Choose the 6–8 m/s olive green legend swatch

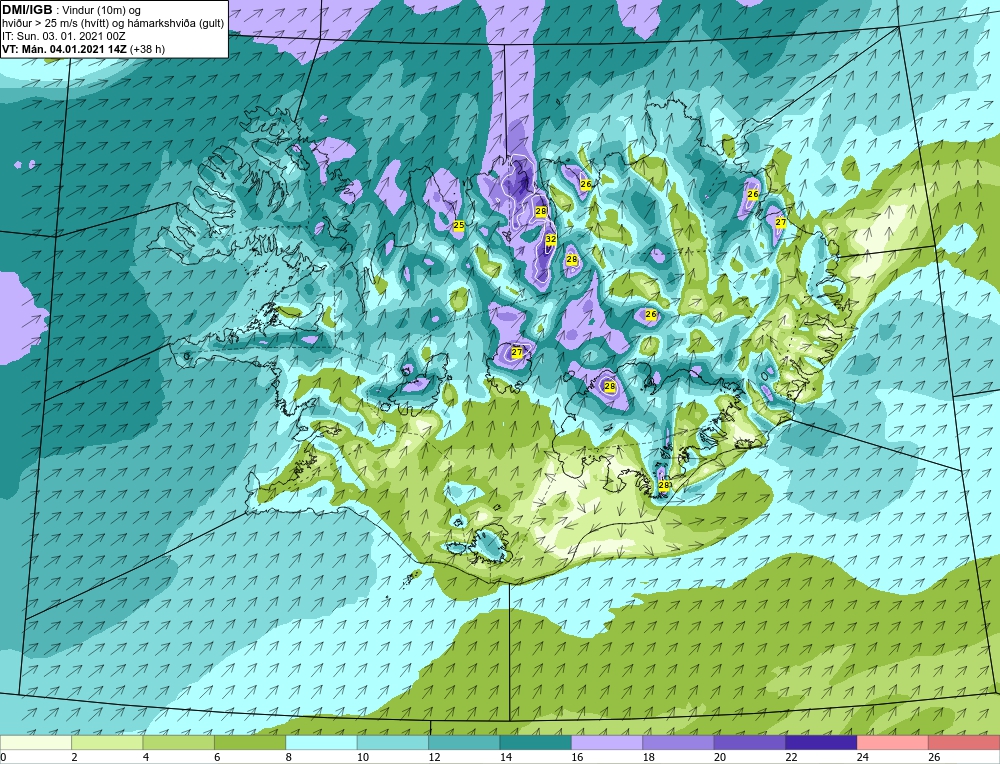[250, 742]
